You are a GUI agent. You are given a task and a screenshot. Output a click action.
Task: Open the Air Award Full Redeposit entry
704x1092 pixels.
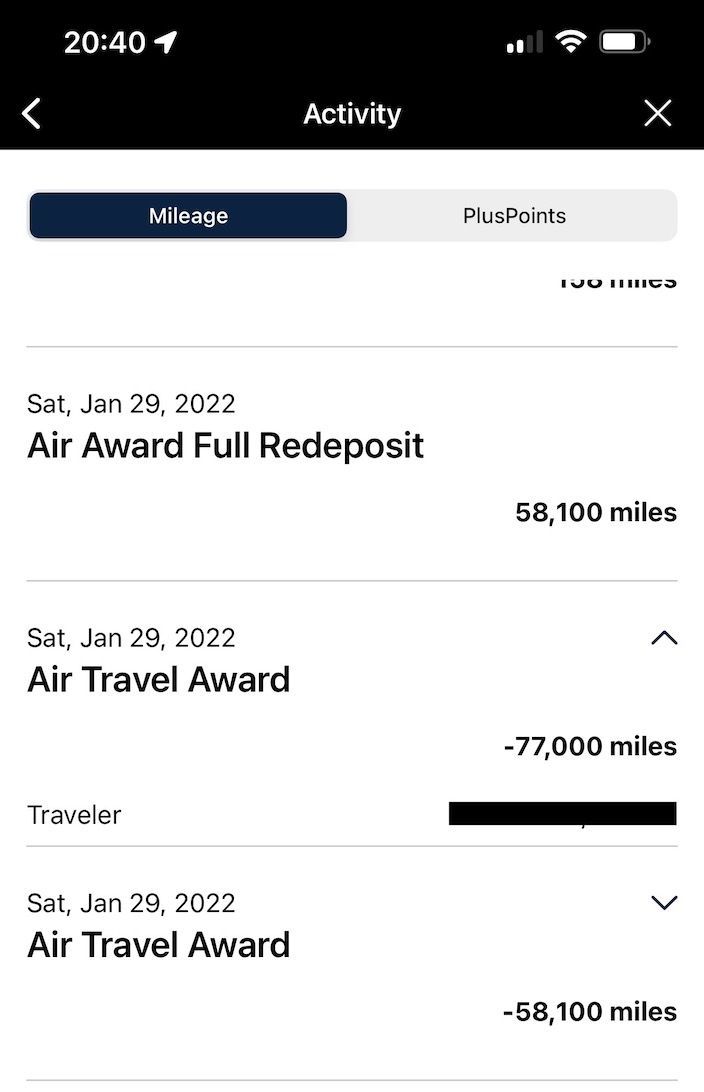click(x=226, y=445)
